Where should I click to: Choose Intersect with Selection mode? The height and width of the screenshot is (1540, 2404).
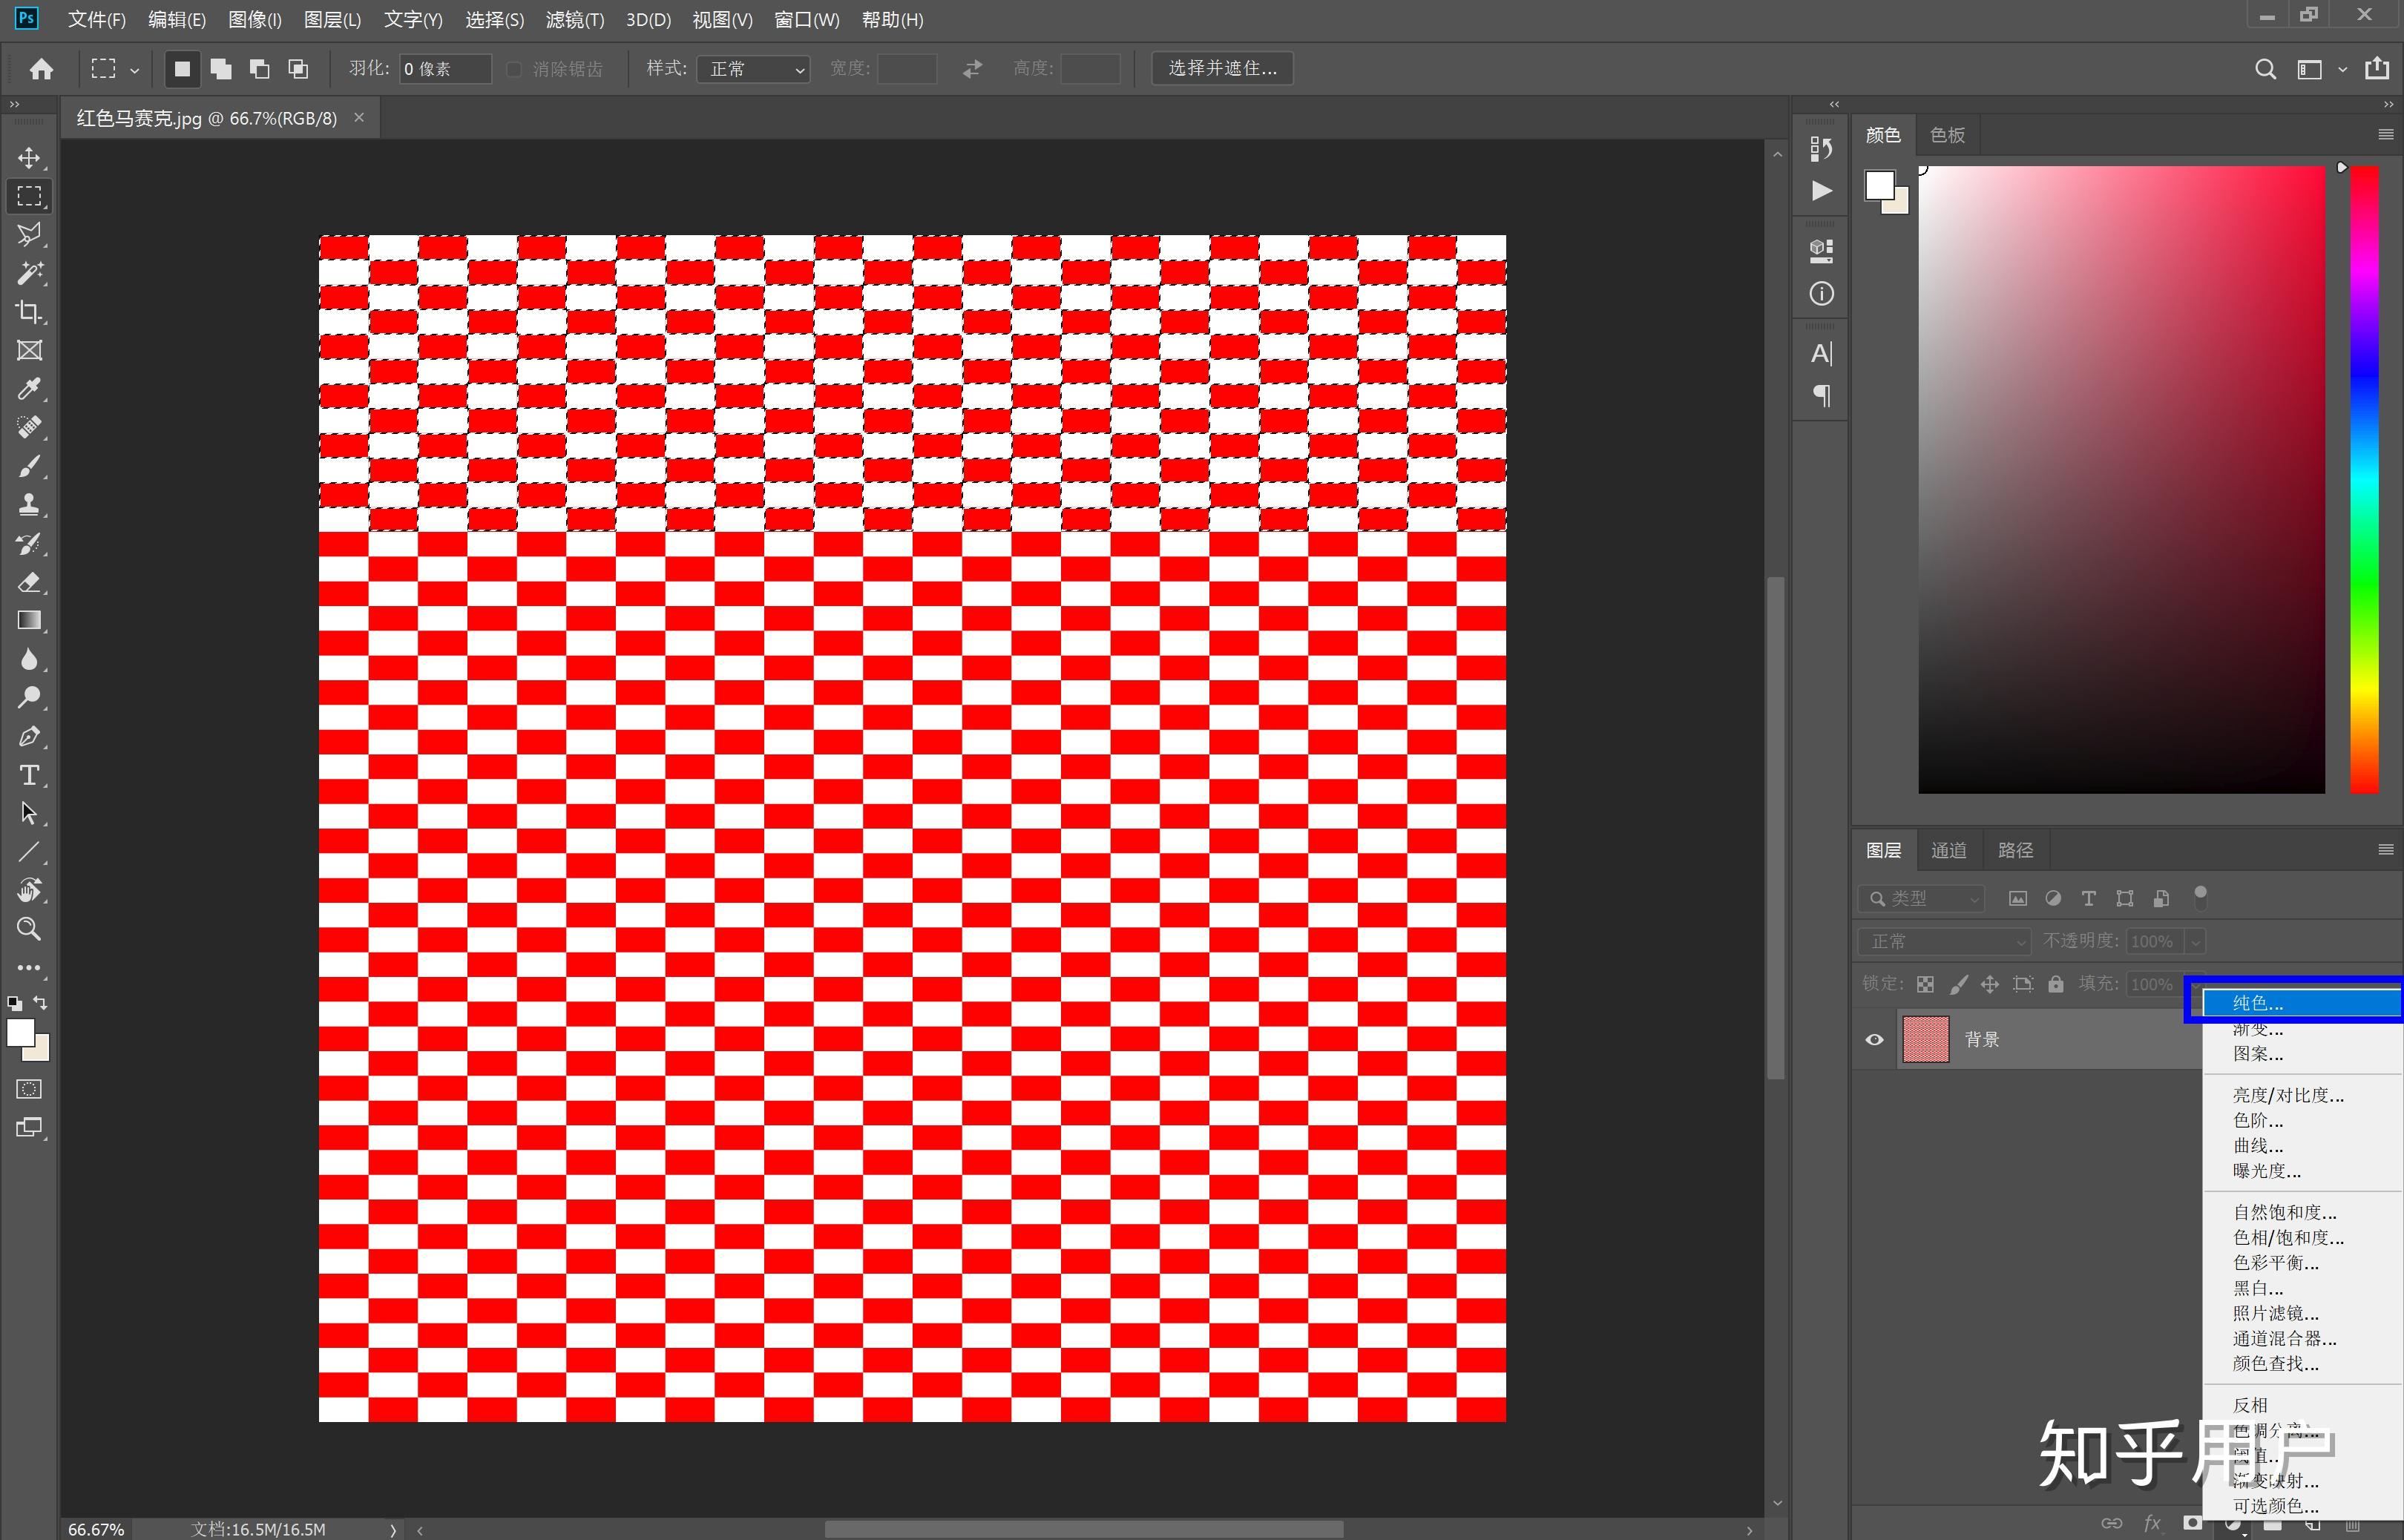(x=298, y=68)
